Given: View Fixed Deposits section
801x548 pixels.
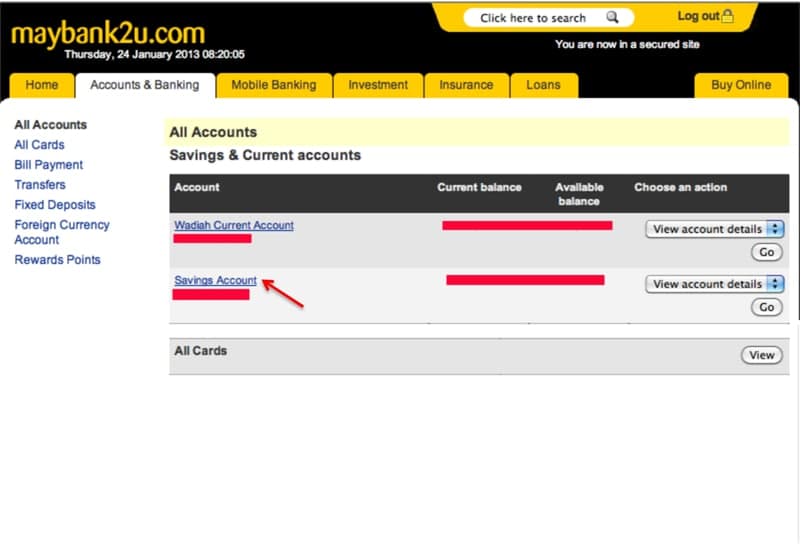Looking at the screenshot, I should (55, 205).
